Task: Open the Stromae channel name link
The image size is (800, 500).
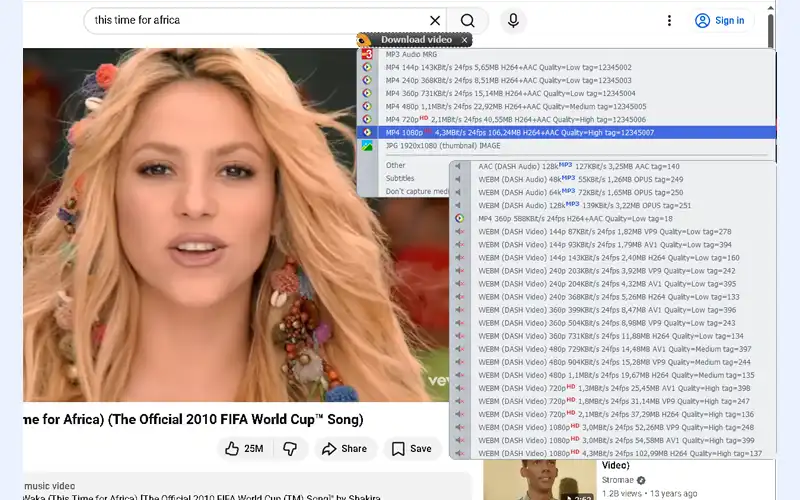Action: [x=617, y=480]
